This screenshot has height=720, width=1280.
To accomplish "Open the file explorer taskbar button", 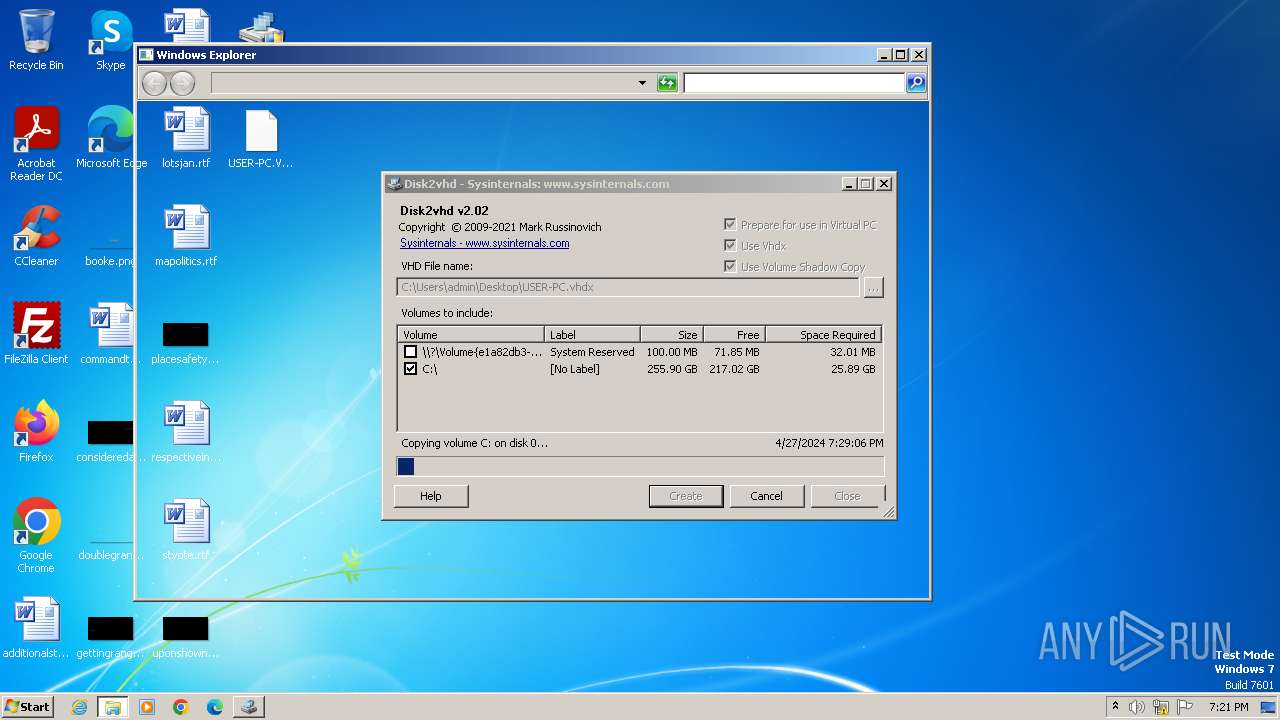I will (x=113, y=707).
